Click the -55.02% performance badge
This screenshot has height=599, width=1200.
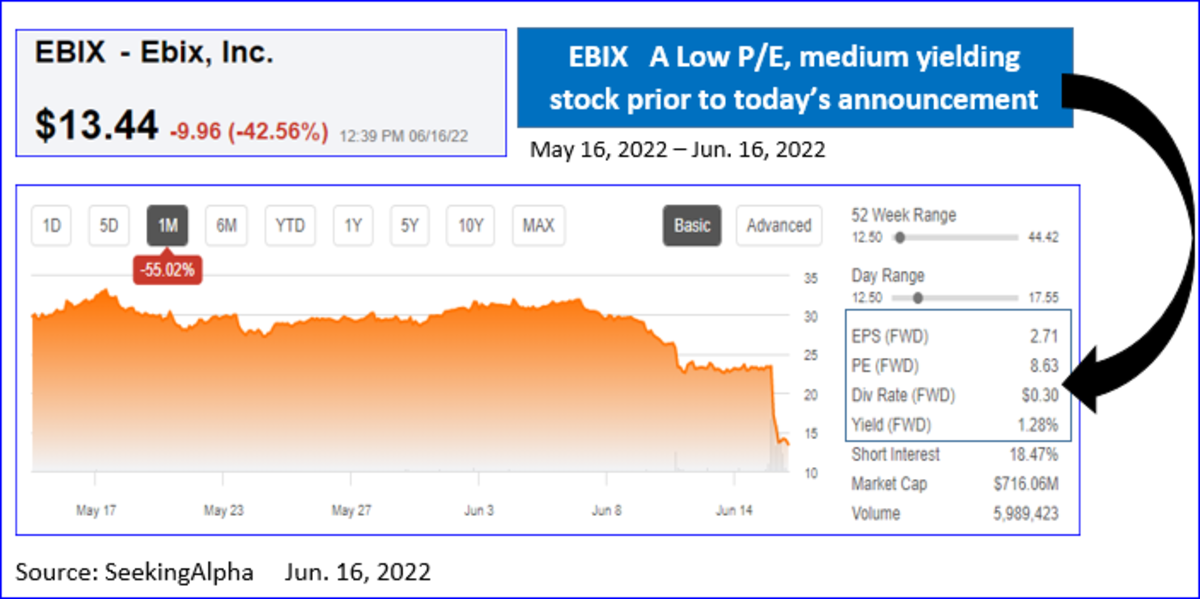167,269
